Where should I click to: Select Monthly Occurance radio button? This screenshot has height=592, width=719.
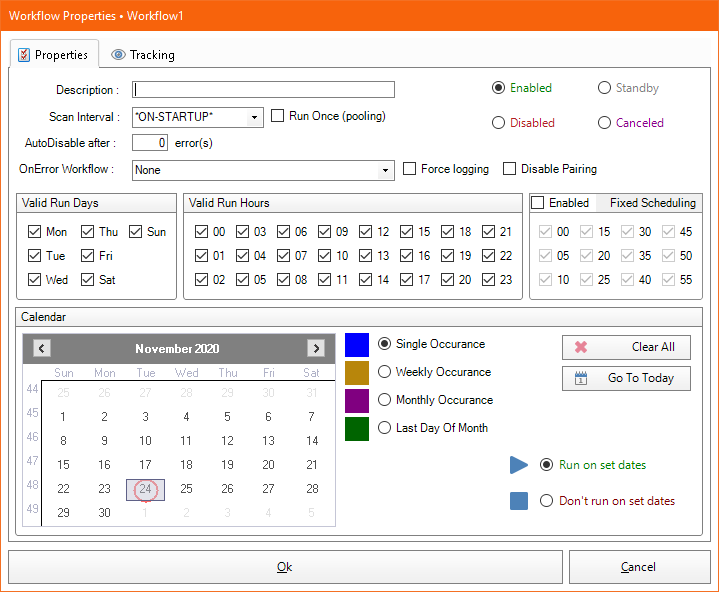384,399
